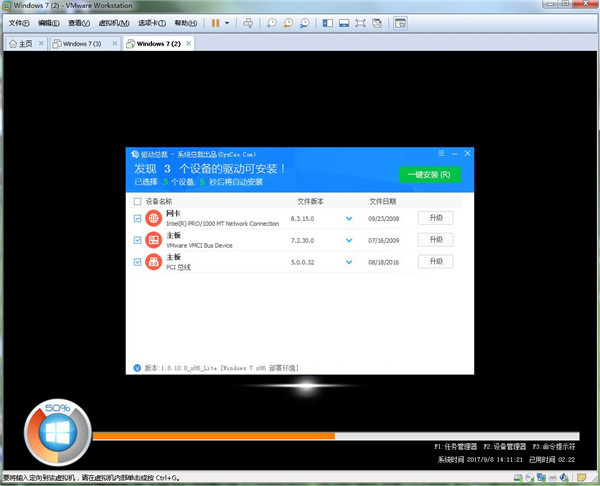This screenshot has height=486, width=600.
Task: Close the Windows 7 (3) tab
Action: pyautogui.click(x=114, y=44)
